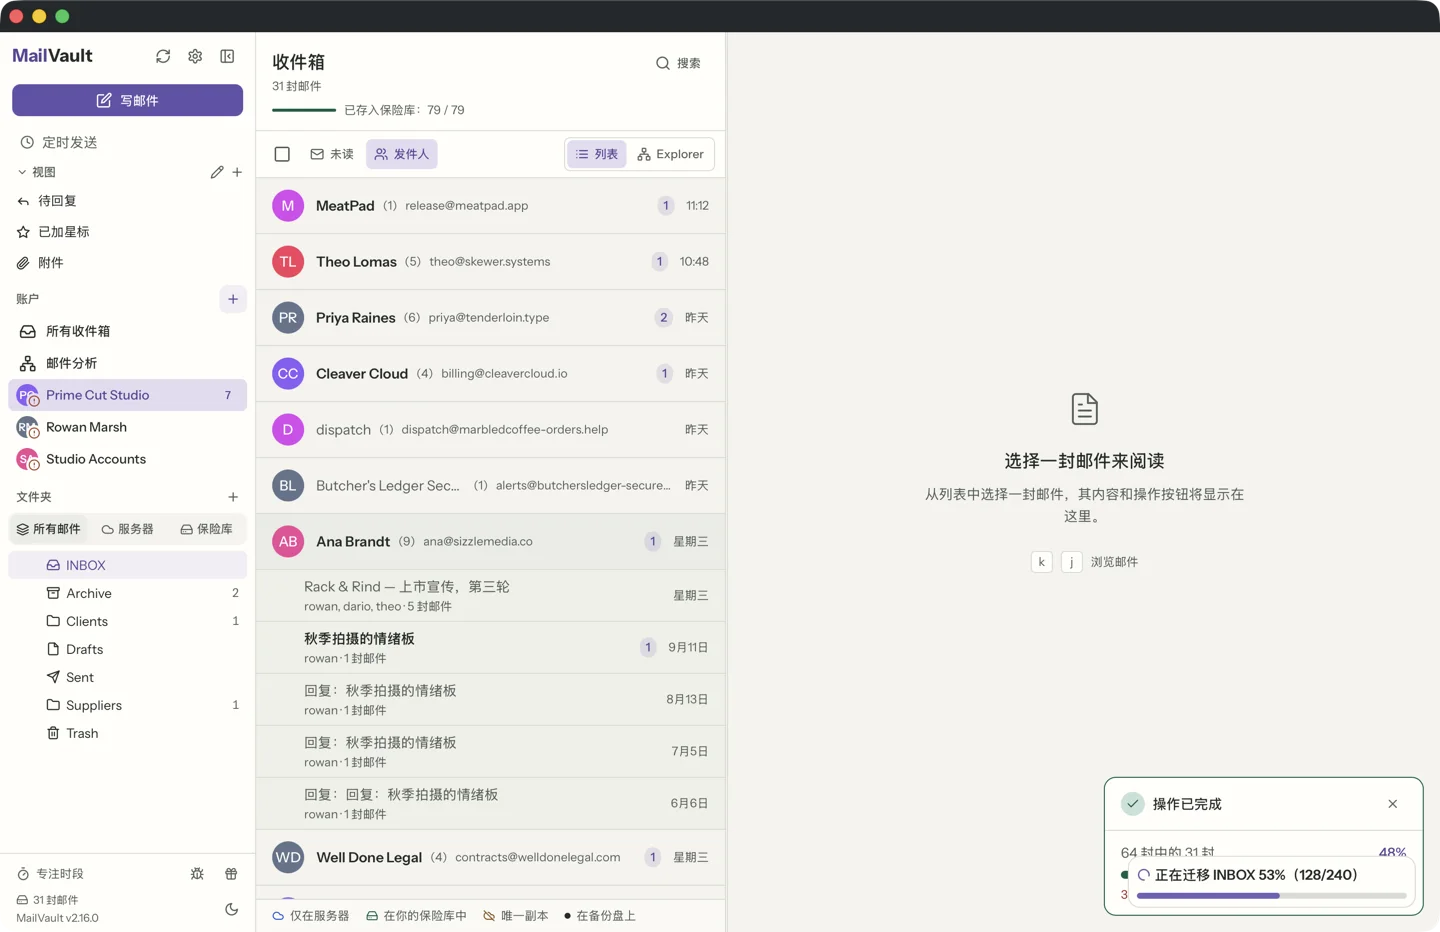Viewport: 1440px width, 932px height.
Task: Click the 搜索 search button
Action: coord(678,63)
